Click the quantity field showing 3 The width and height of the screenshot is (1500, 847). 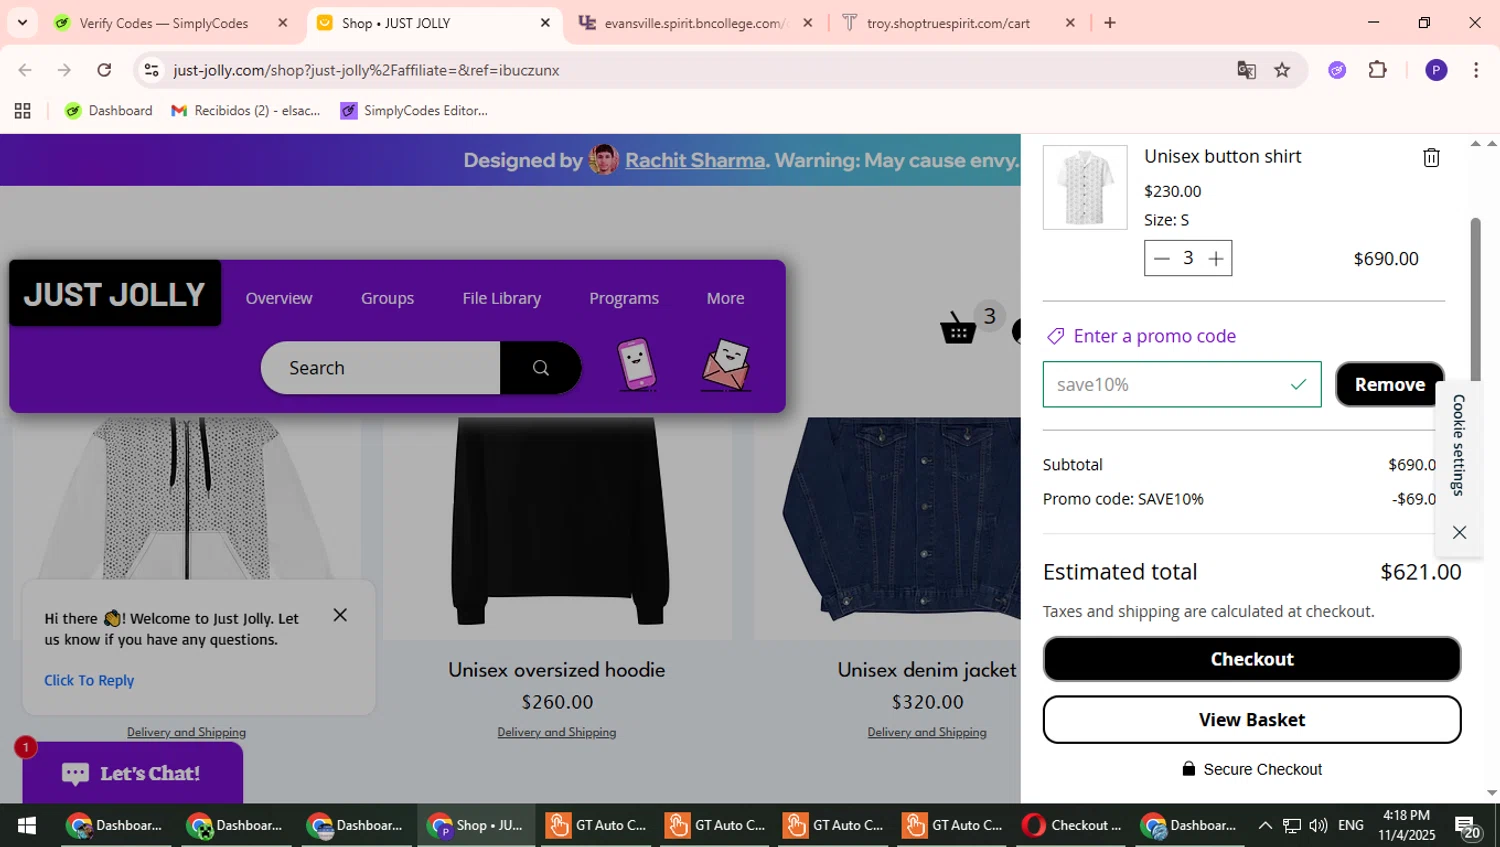1188,258
